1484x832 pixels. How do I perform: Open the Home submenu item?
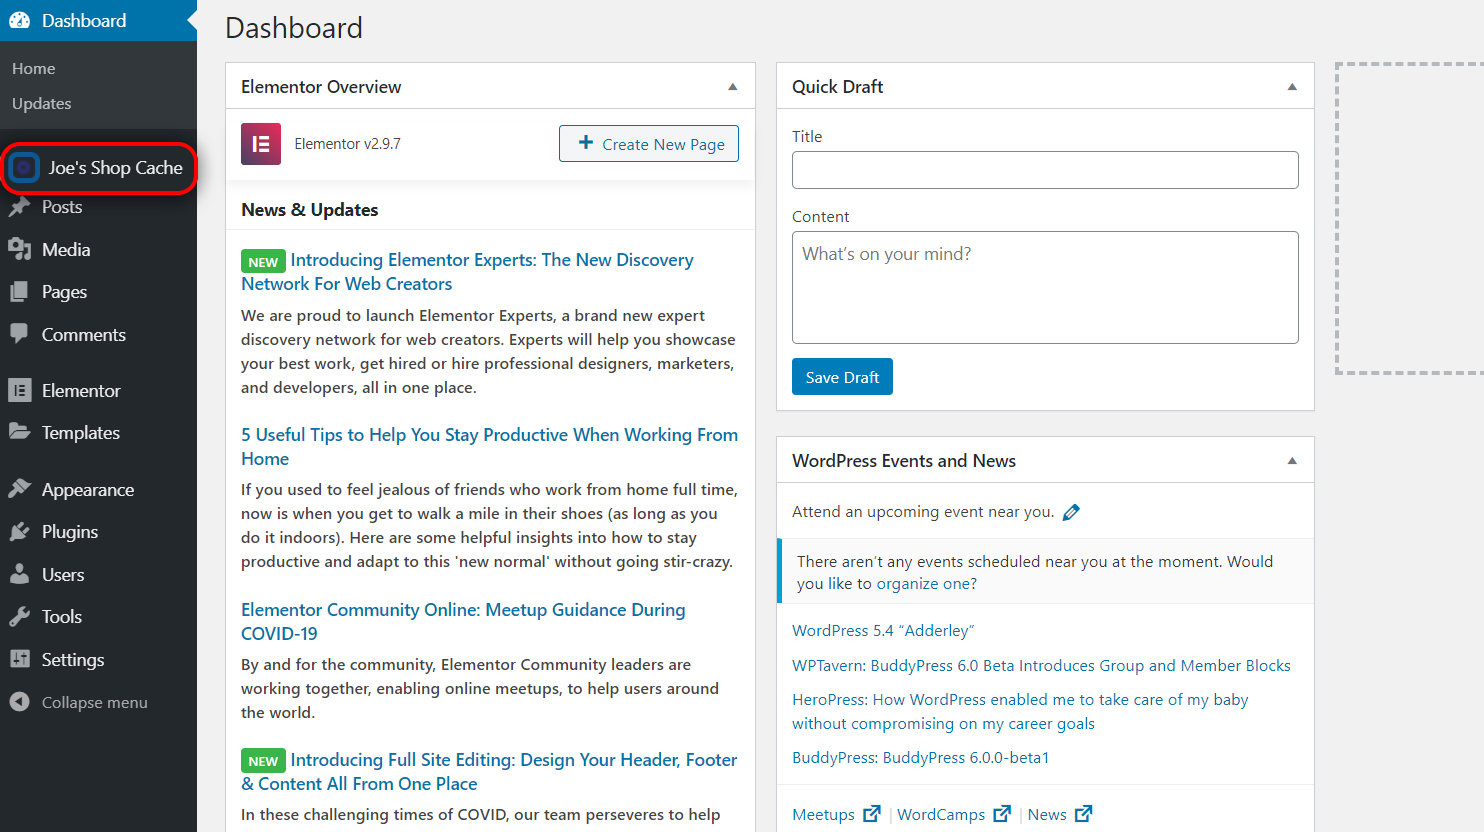point(34,68)
